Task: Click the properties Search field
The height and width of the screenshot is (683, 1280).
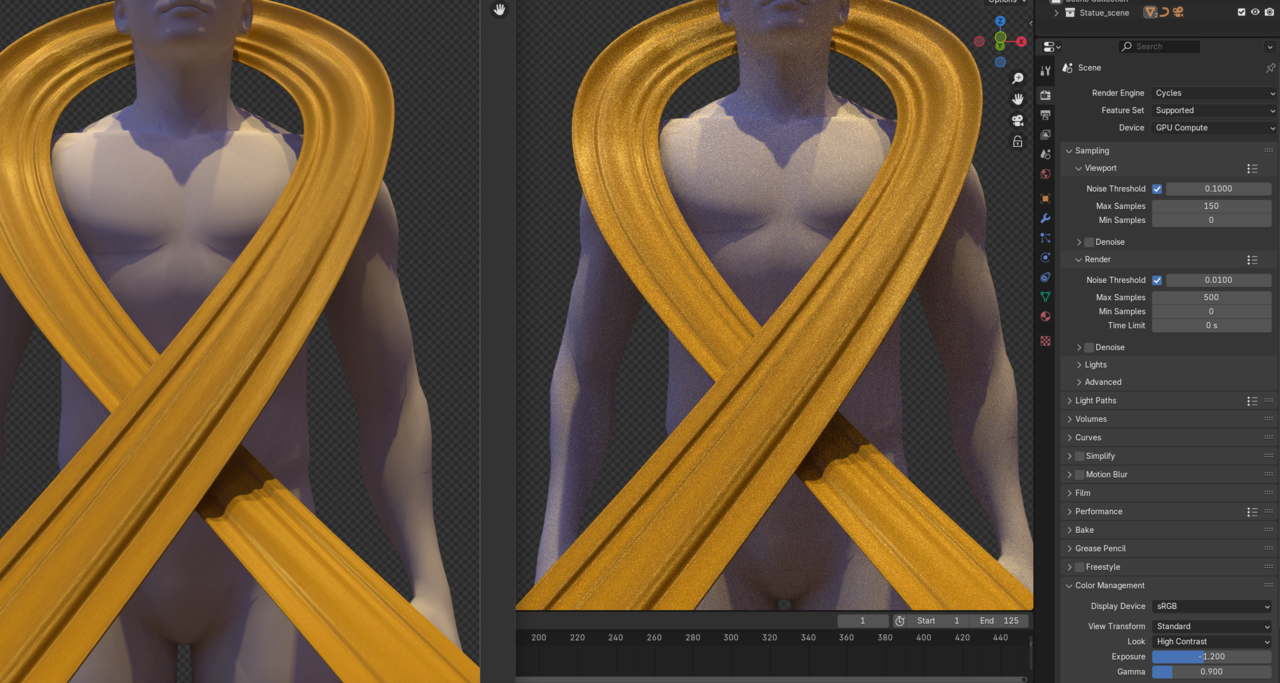Action: pyautogui.click(x=1158, y=46)
